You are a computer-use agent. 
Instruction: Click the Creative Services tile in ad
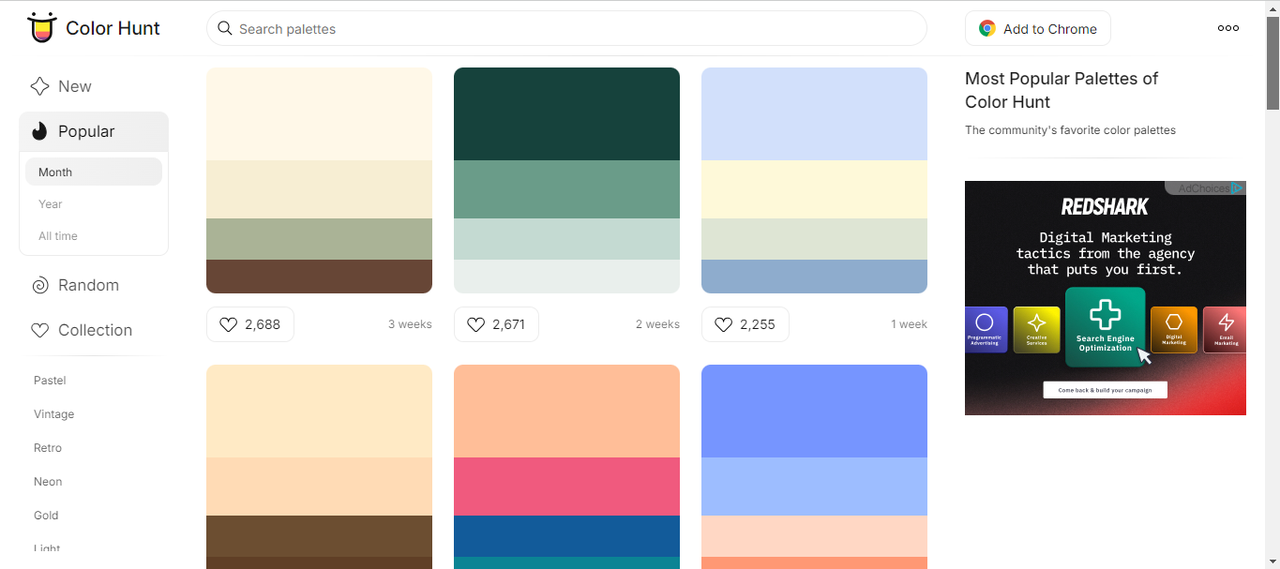click(x=1037, y=330)
